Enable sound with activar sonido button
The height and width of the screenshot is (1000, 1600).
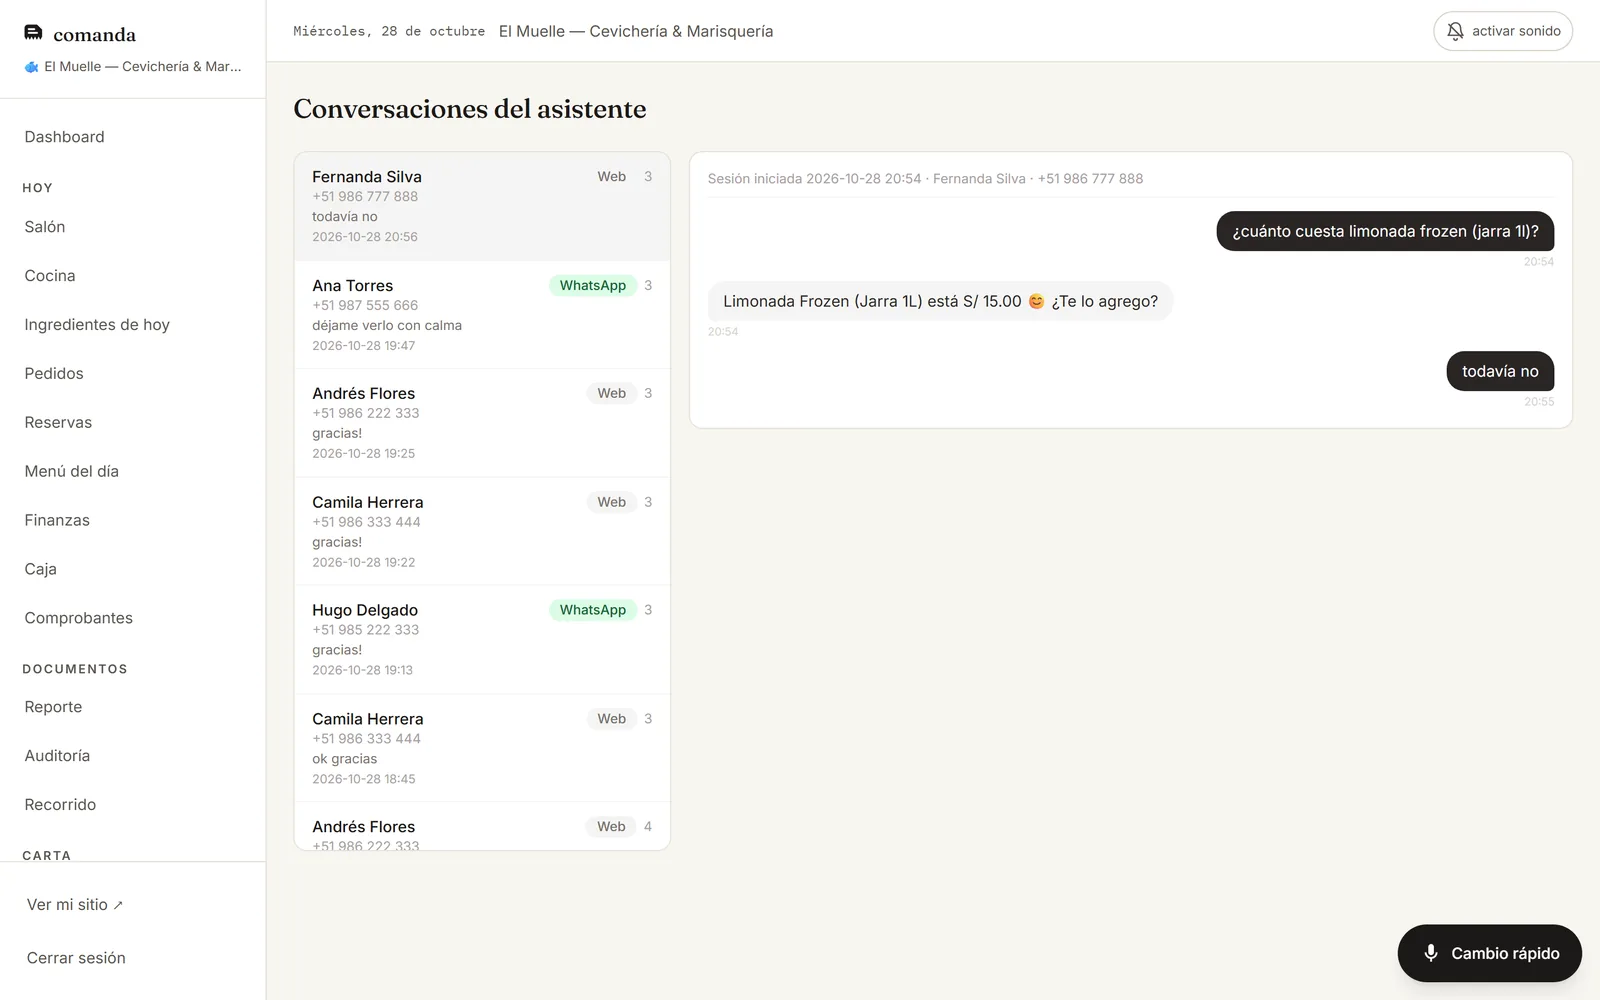pos(1503,31)
